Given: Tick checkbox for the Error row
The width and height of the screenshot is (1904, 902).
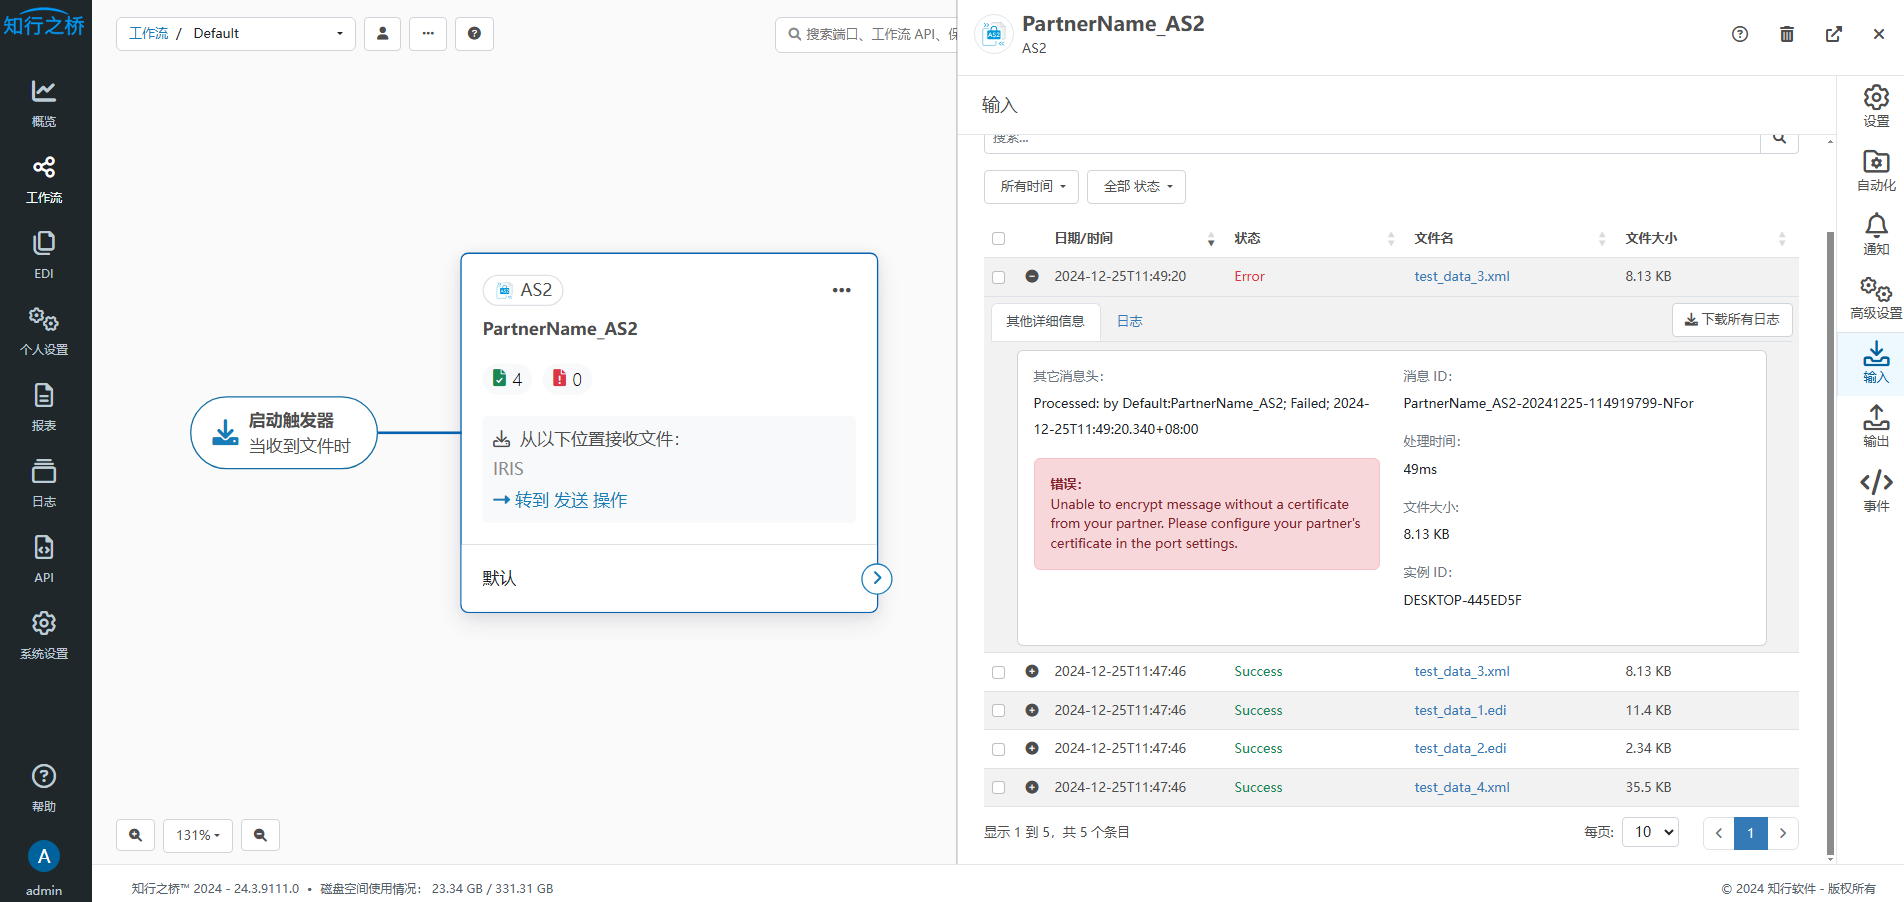Looking at the screenshot, I should pos(998,277).
